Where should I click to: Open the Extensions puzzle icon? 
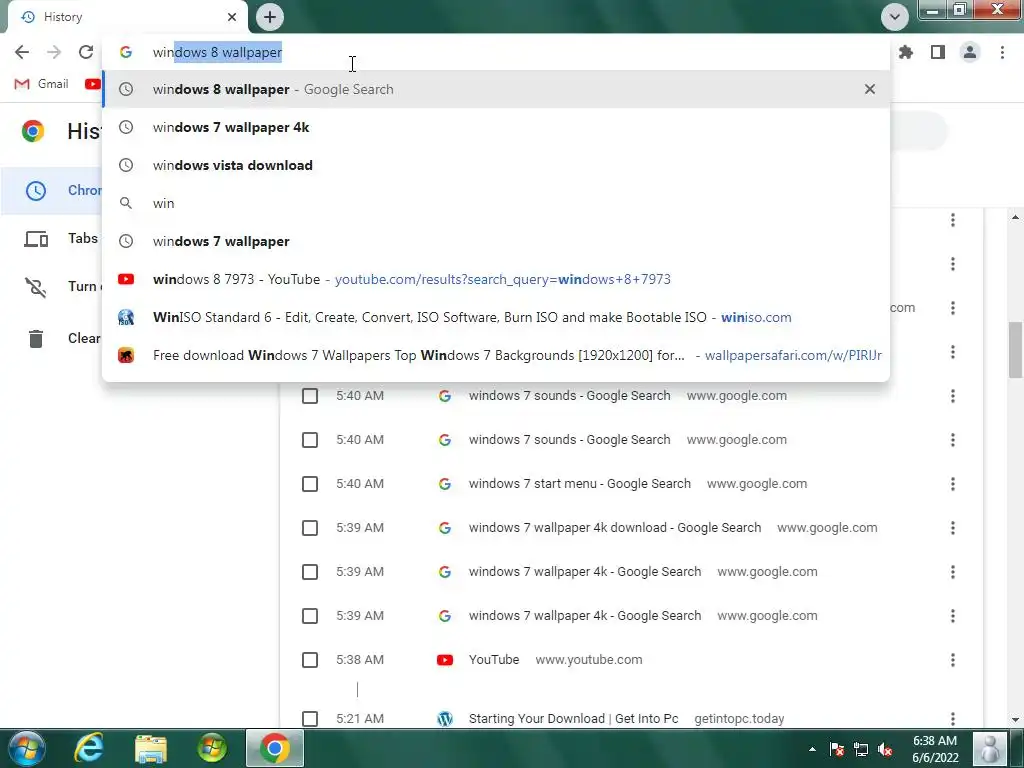pyautogui.click(x=906, y=52)
